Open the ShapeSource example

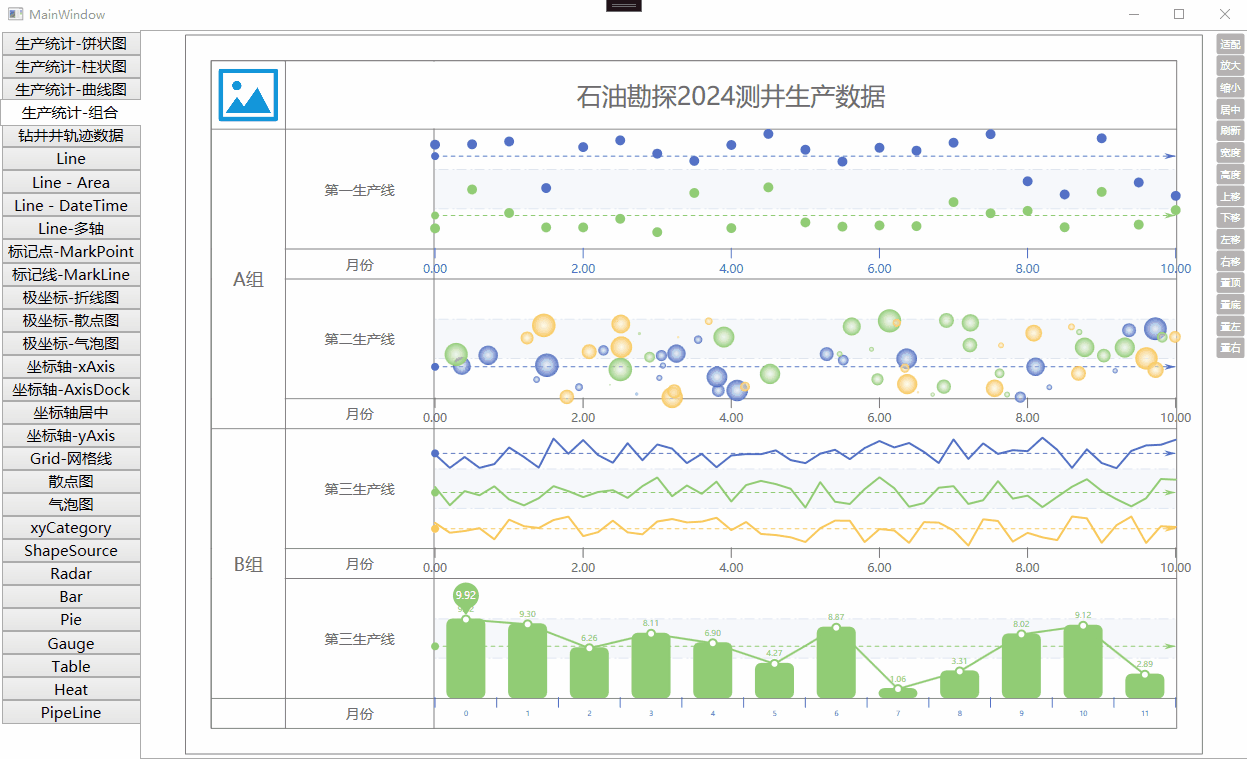pos(71,550)
